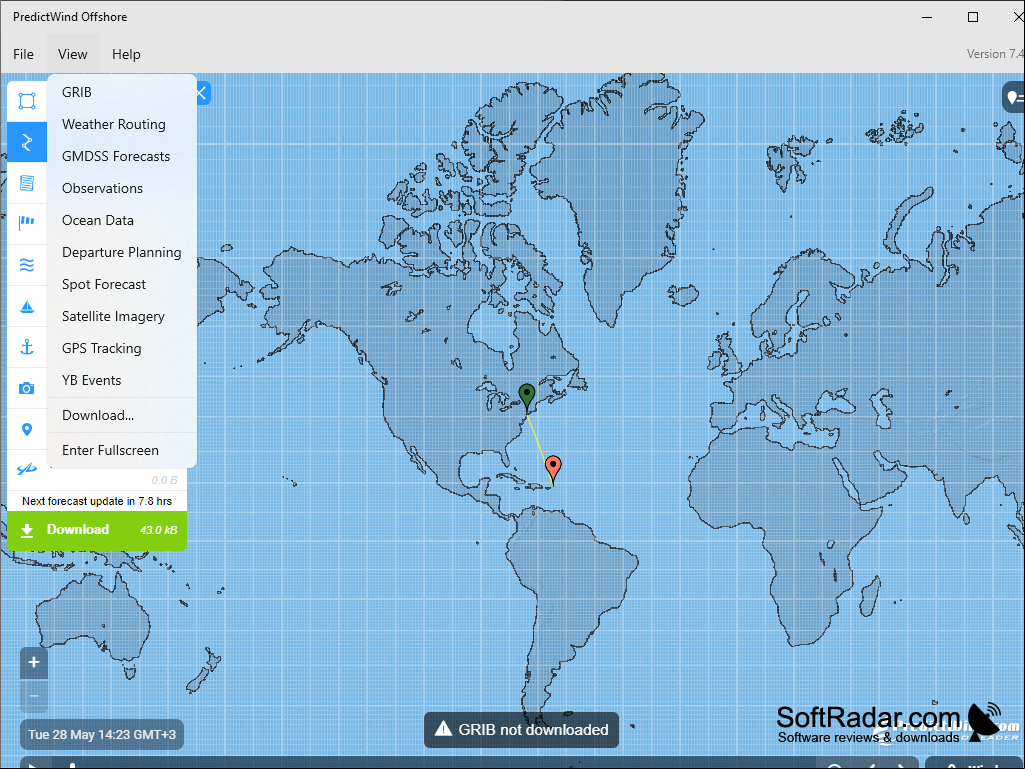
Task: Click the green Download 43.0 kB button
Action: click(97, 530)
